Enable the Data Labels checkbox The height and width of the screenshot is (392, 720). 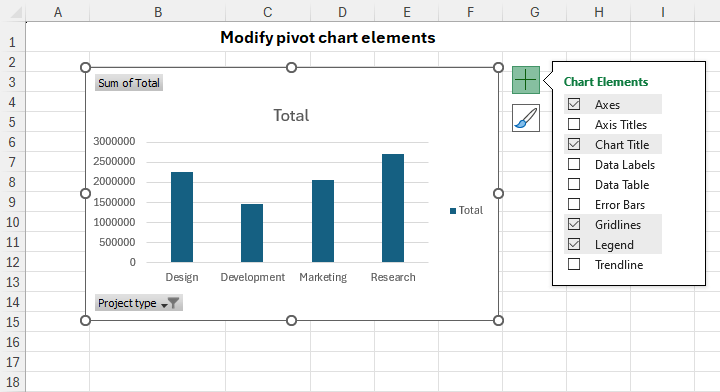click(574, 164)
